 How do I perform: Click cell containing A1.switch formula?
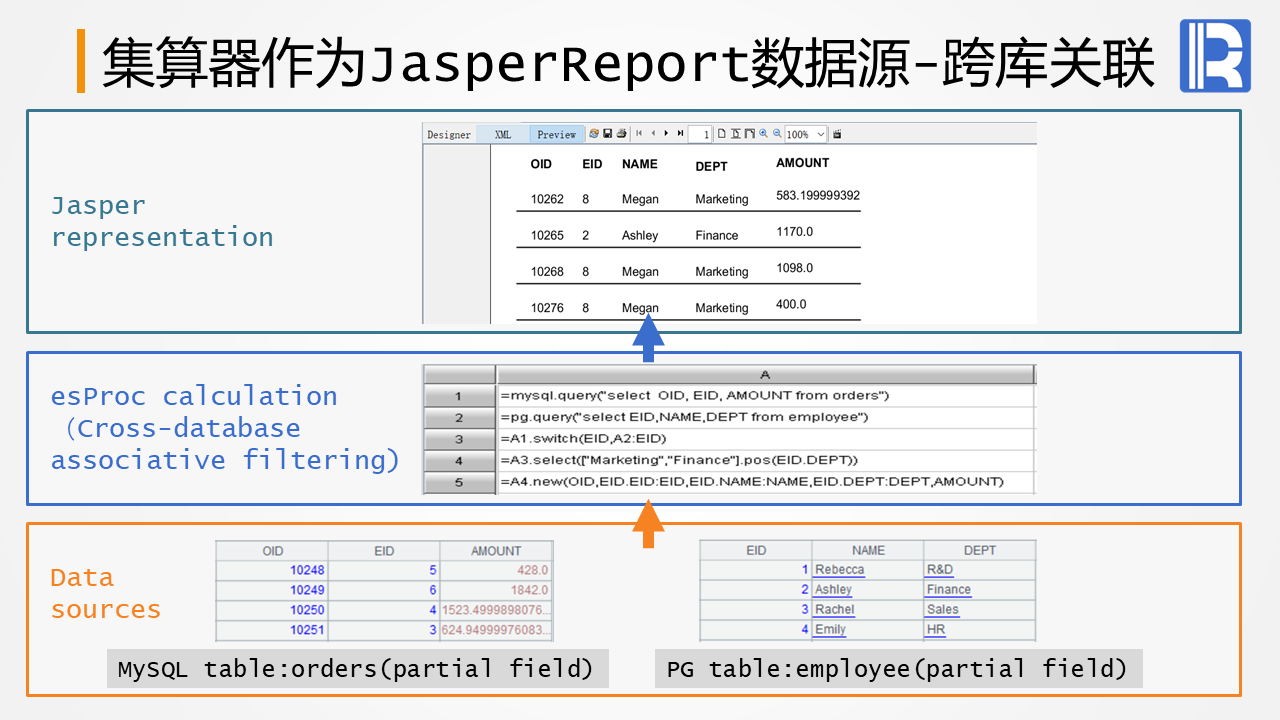tap(765, 439)
